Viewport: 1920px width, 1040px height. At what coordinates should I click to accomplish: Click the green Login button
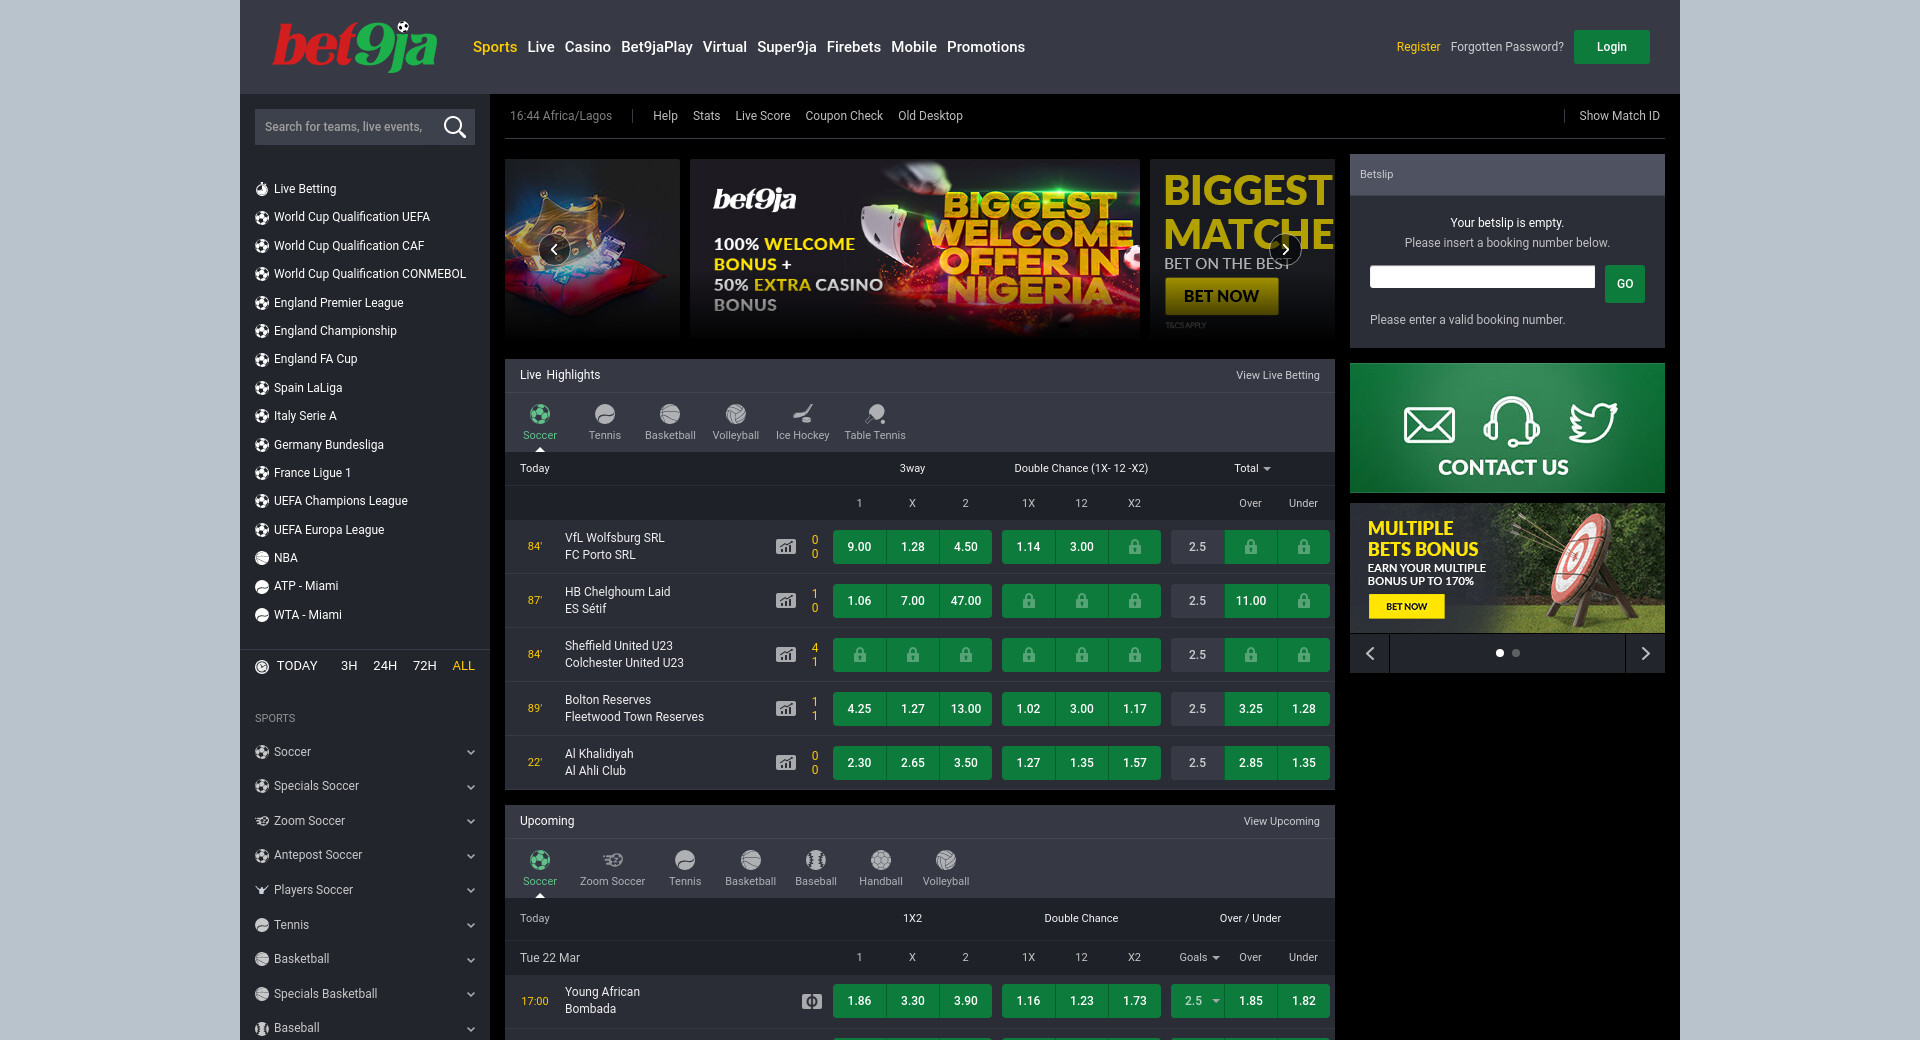pyautogui.click(x=1611, y=47)
